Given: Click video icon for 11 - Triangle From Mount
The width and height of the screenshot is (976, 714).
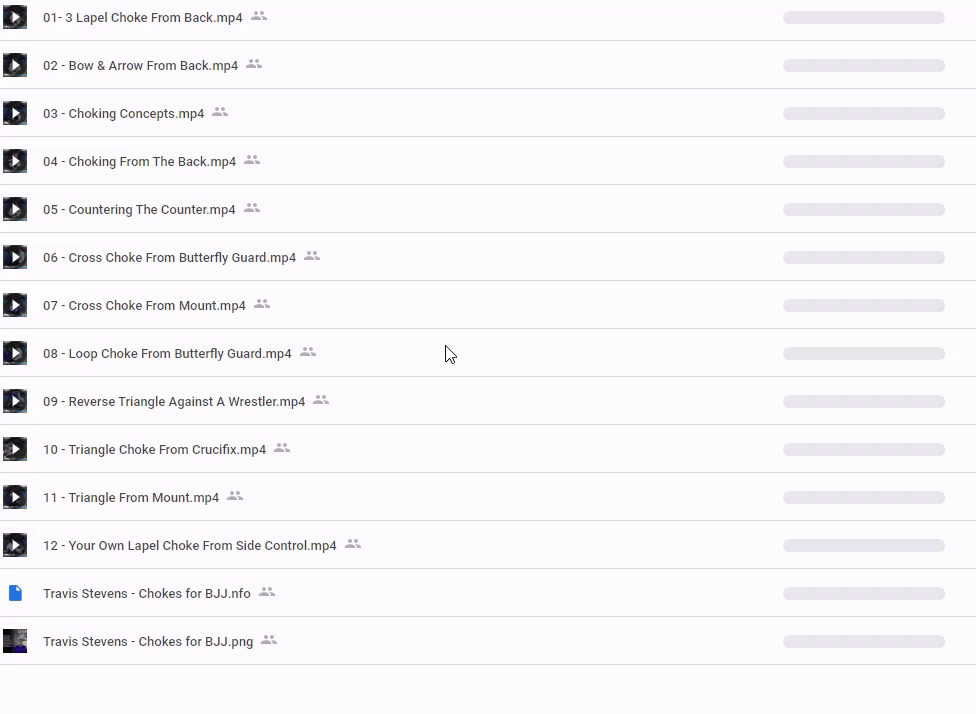Looking at the screenshot, I should point(15,497).
